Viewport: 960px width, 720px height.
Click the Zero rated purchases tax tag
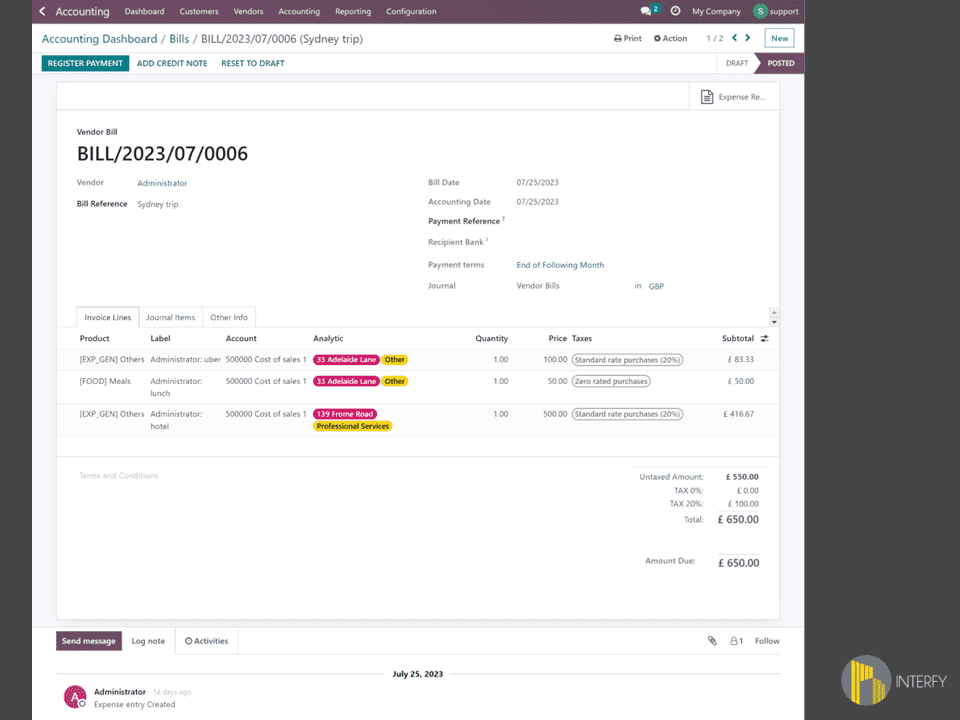[611, 381]
